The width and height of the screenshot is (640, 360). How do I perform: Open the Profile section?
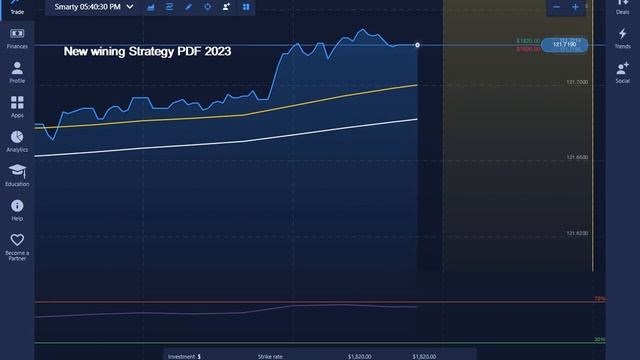(17, 73)
